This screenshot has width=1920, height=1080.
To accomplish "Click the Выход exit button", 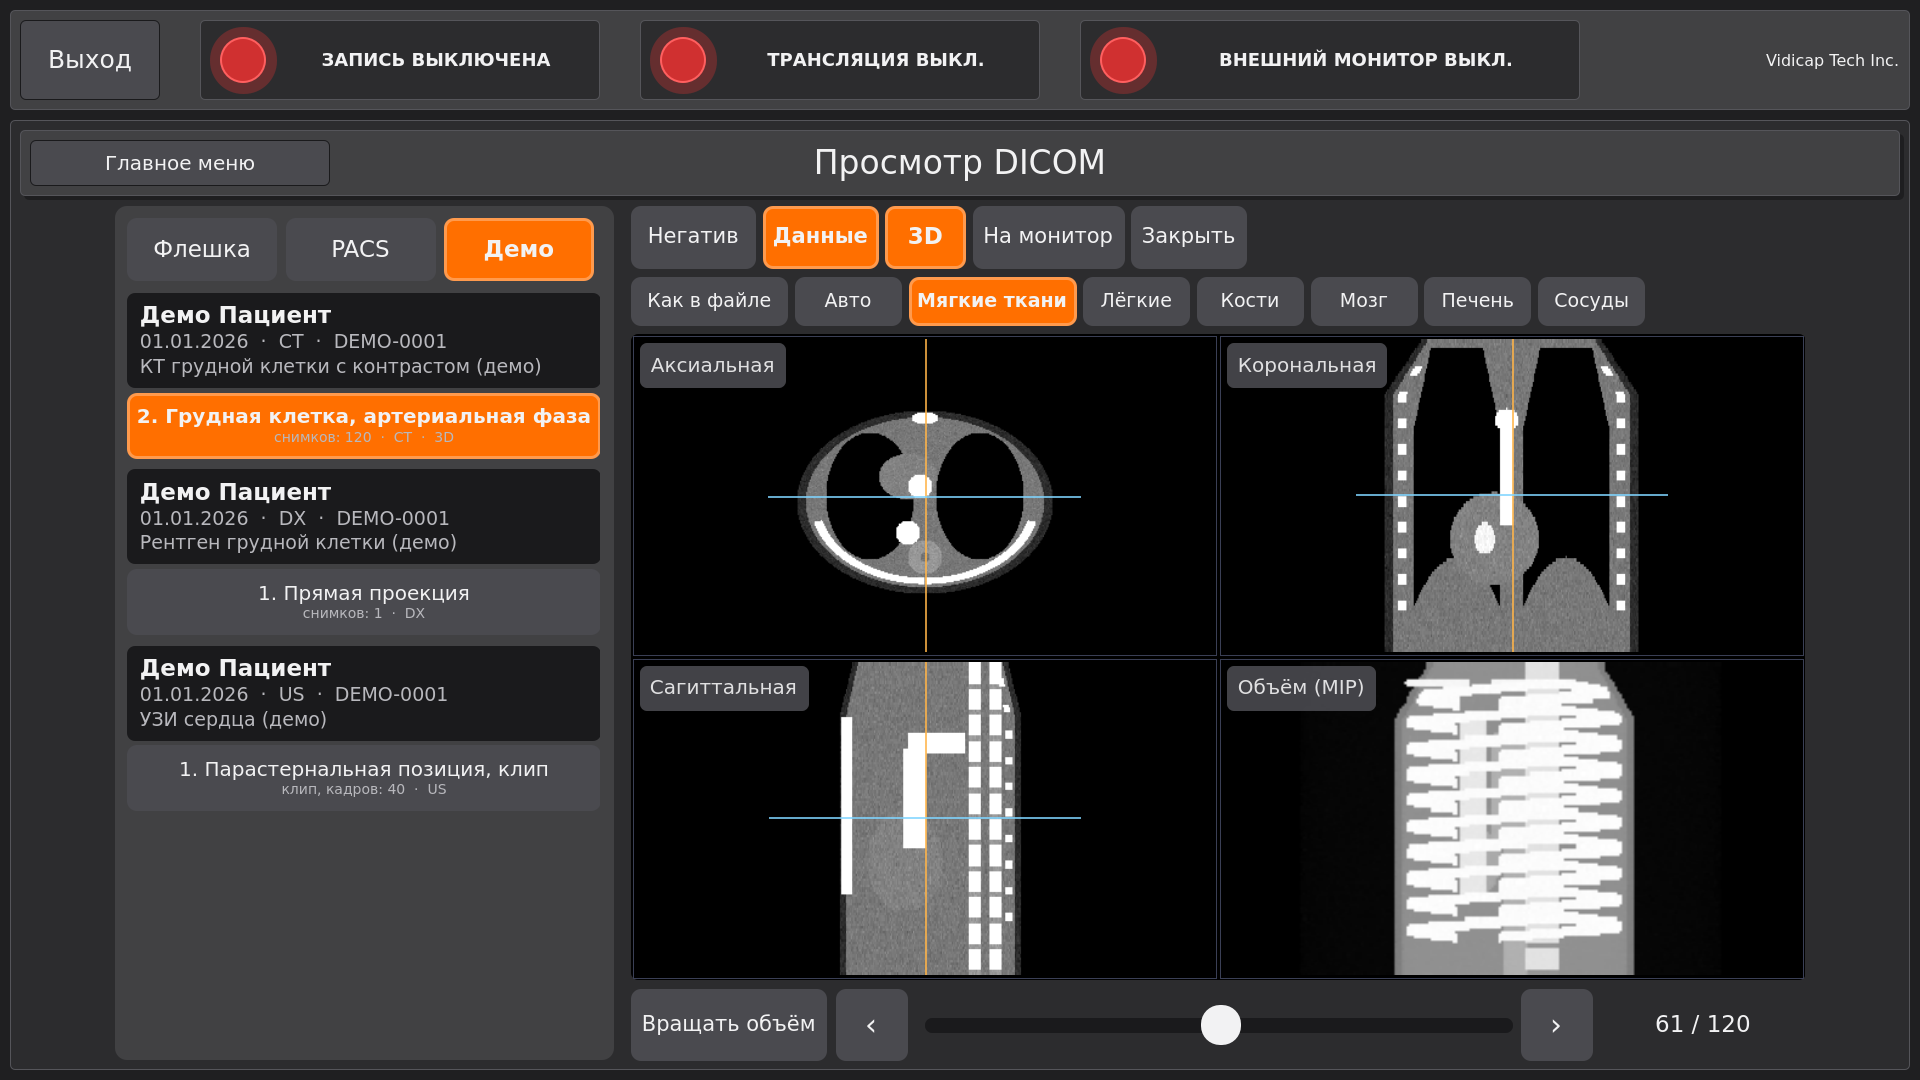I will click(x=90, y=60).
